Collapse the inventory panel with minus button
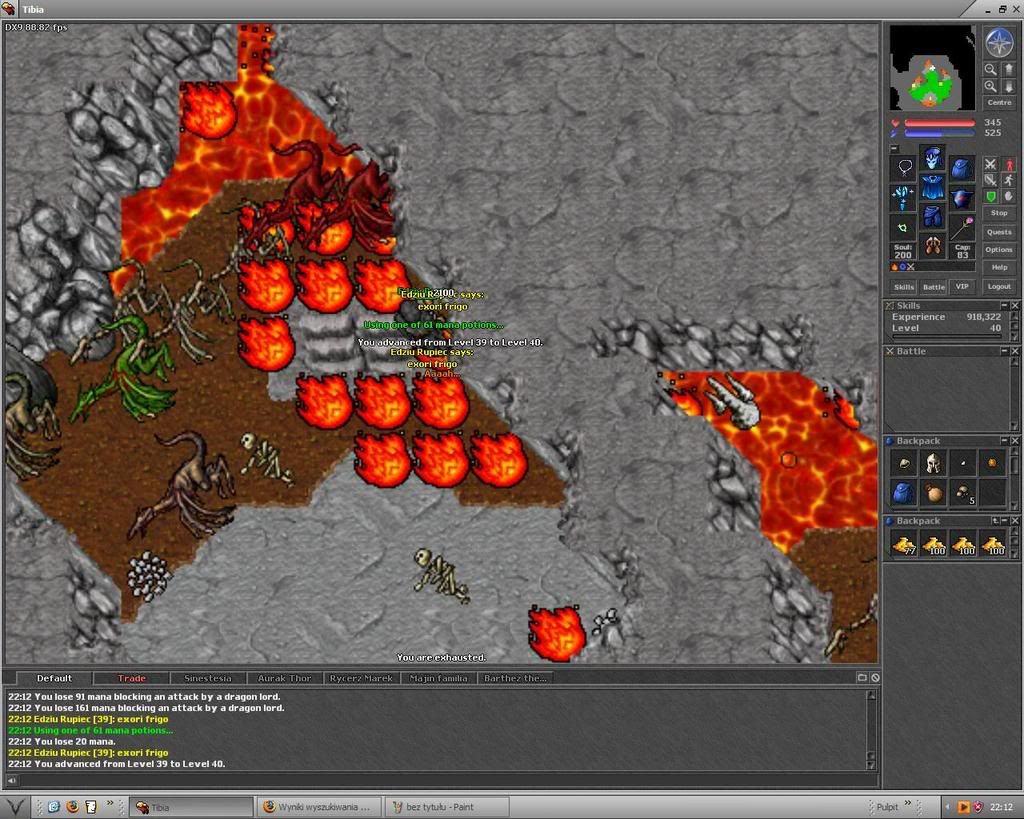 [895, 148]
